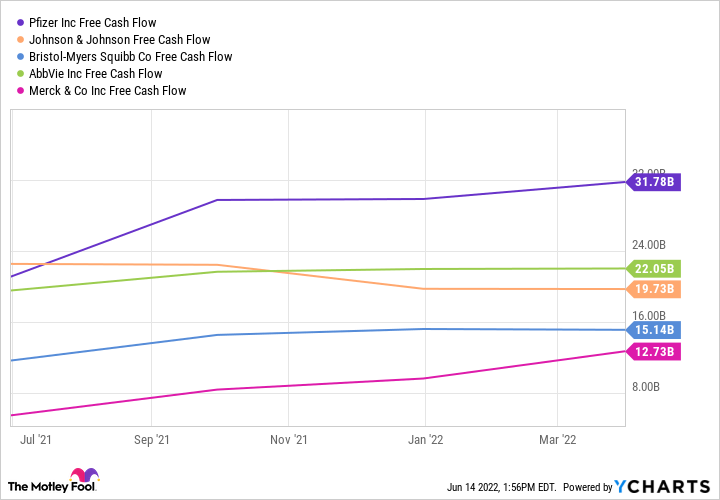
Task: Select Merck & Co Inc Free Cash Flow label
Action: point(108,91)
